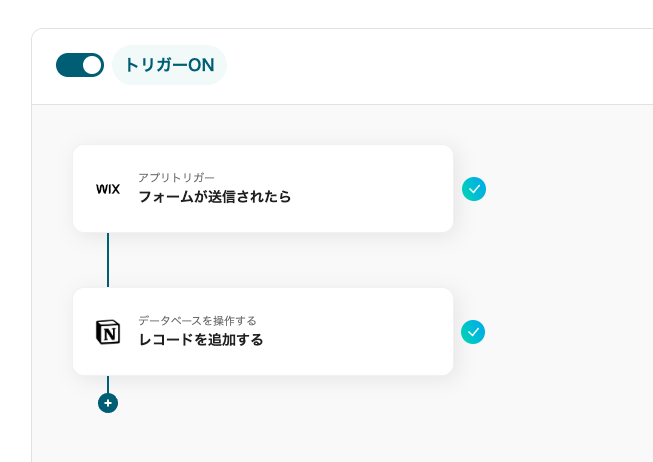Image resolution: width=653 pixels, height=462 pixels.
Task: Select the アプリトリガー label
Action: tap(176, 177)
